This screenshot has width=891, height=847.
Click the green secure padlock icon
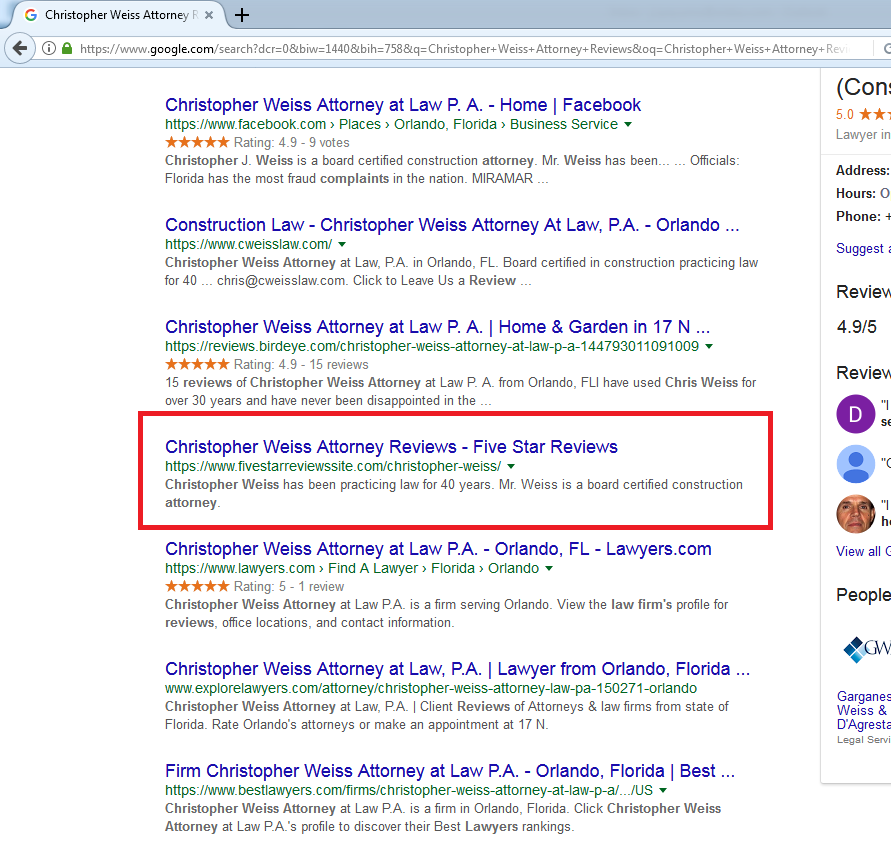tap(67, 48)
